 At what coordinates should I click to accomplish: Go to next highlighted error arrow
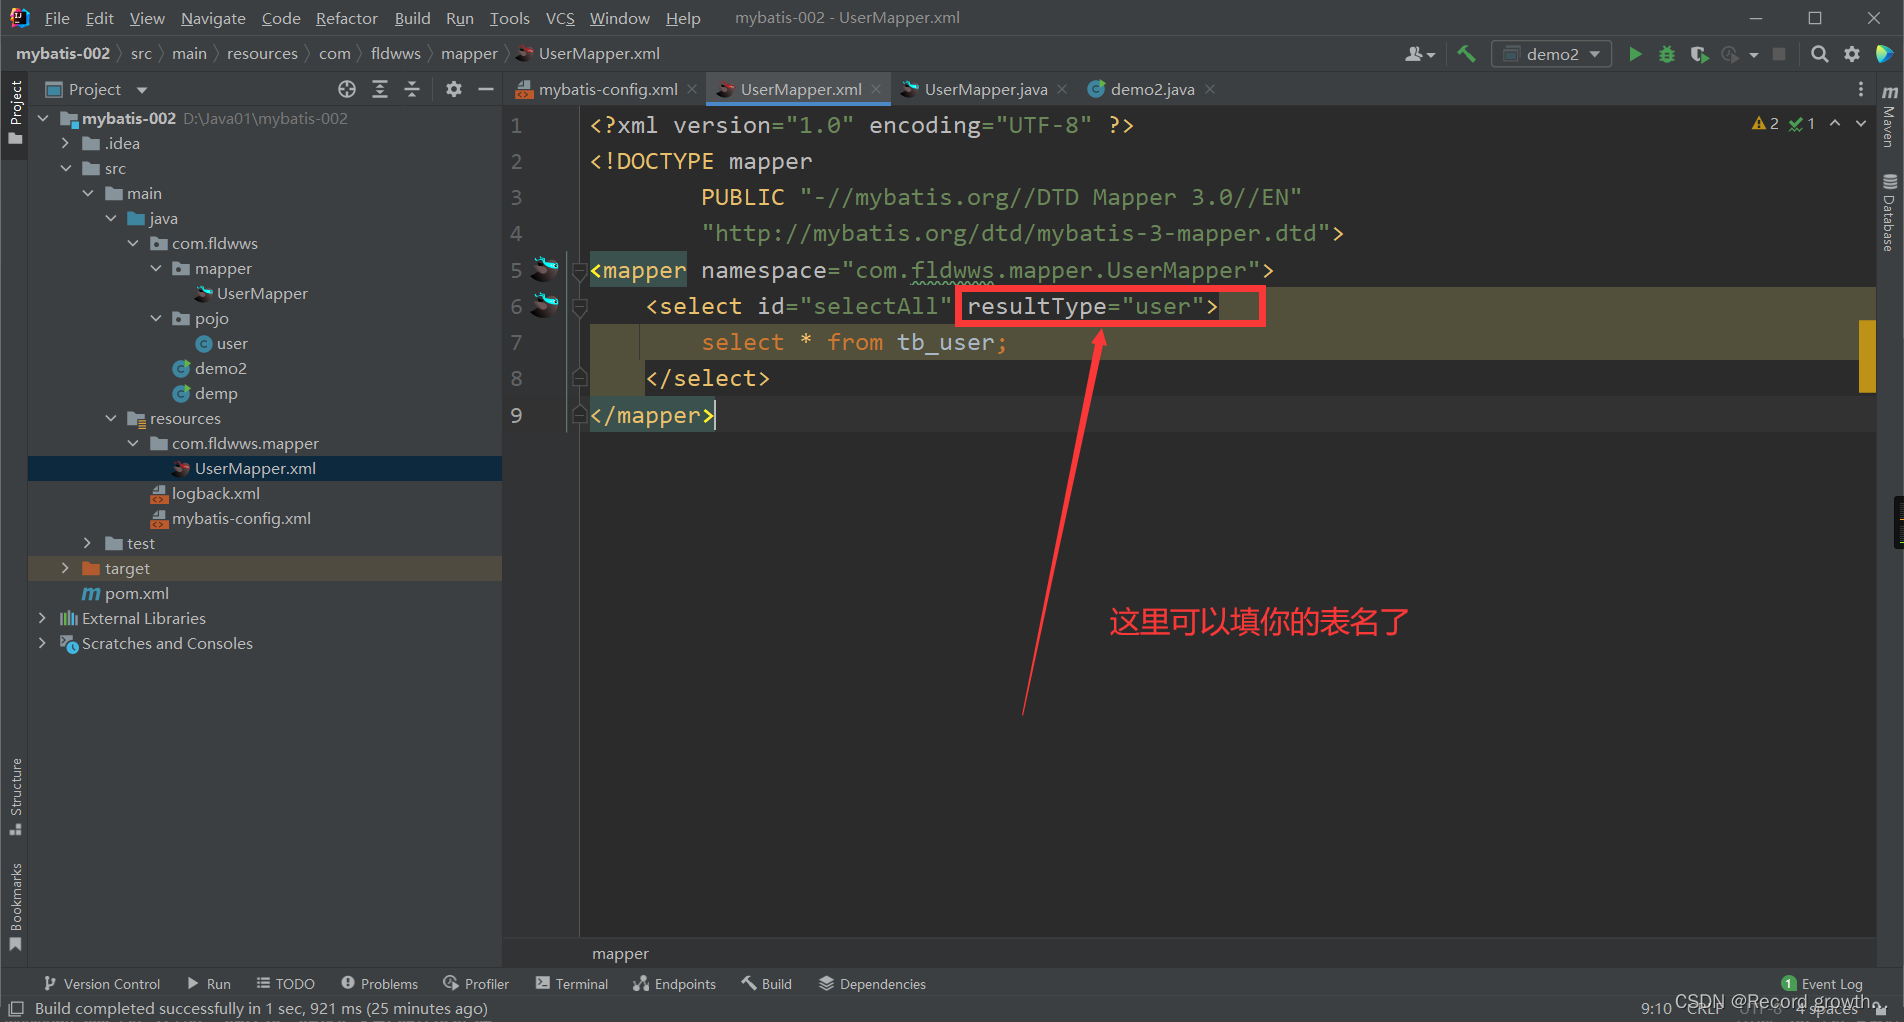[1861, 123]
